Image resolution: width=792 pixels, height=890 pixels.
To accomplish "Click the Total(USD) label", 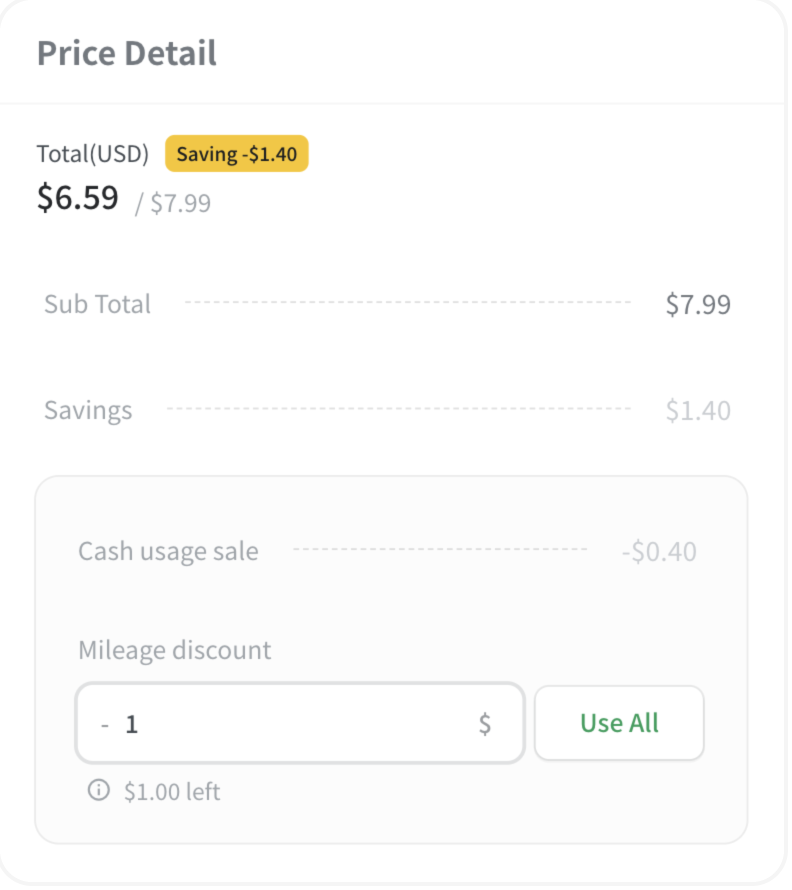I will pos(93,154).
